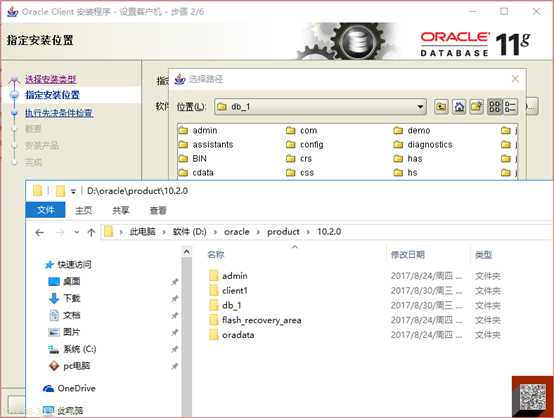554x418 pixels.
Task: Select the oradata folder
Action: click(231, 335)
